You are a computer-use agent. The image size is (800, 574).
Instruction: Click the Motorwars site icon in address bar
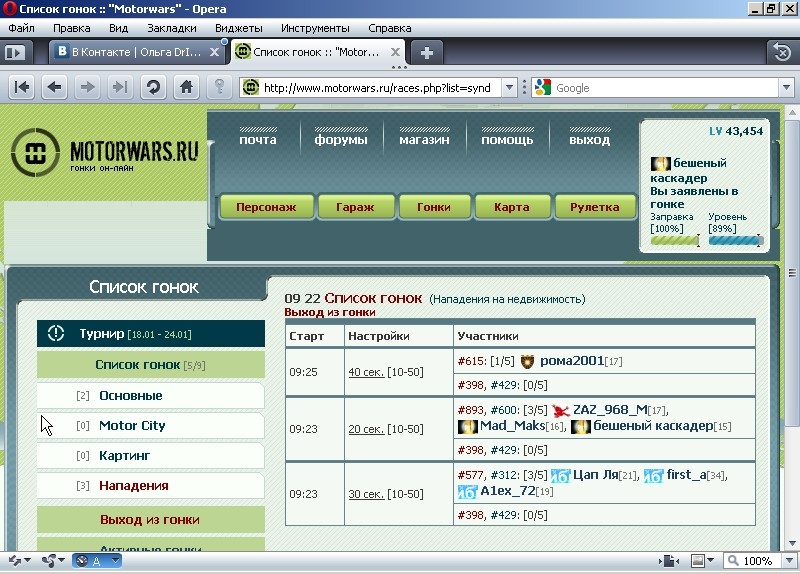click(x=251, y=88)
